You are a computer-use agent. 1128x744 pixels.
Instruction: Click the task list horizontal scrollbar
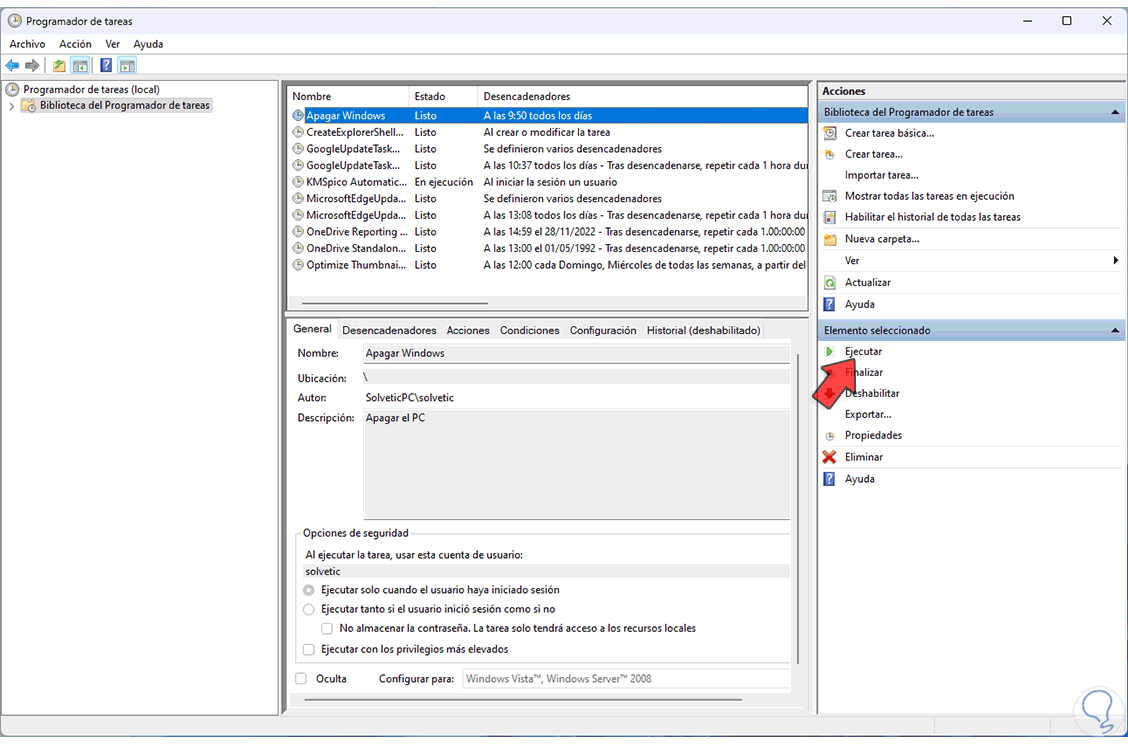(395, 303)
